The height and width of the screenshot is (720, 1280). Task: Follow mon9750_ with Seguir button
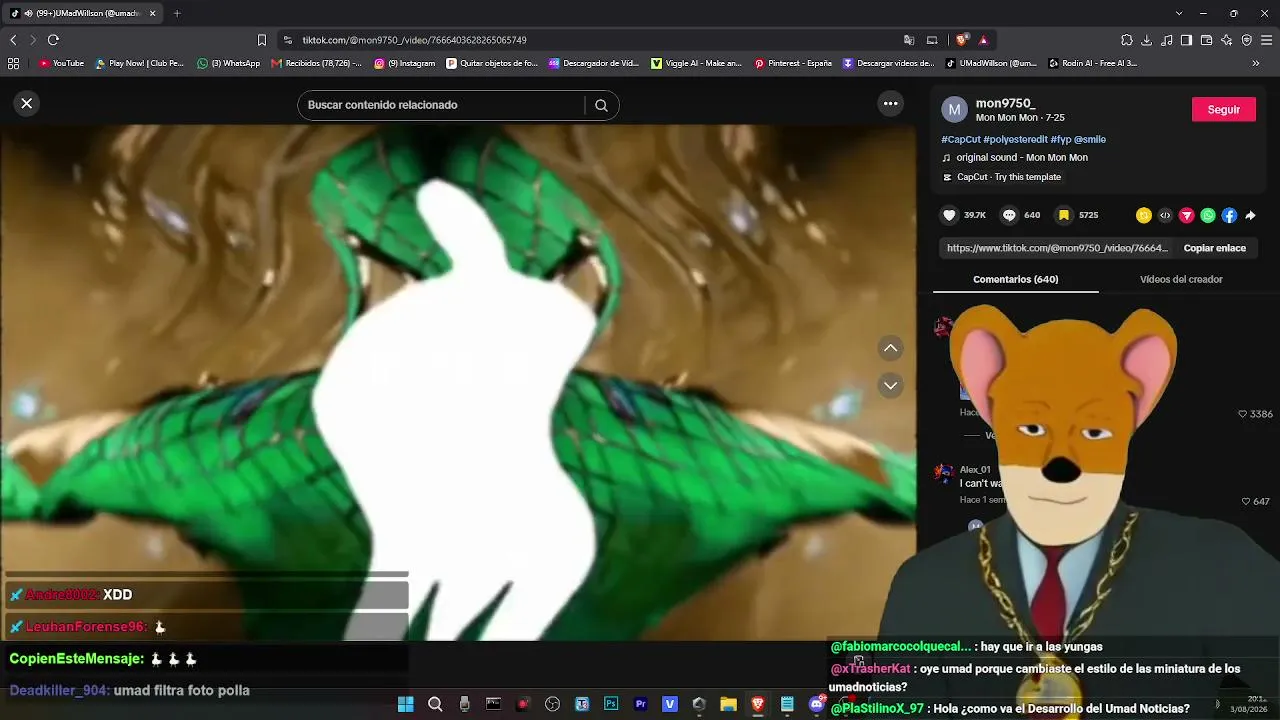[x=1223, y=110]
